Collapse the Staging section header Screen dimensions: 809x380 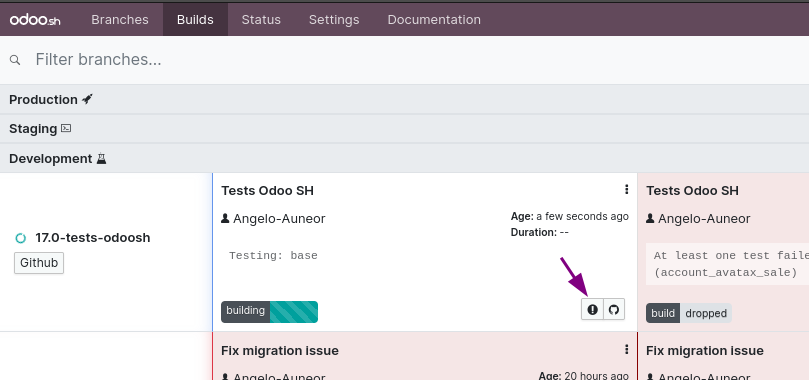pyautogui.click(x=404, y=128)
